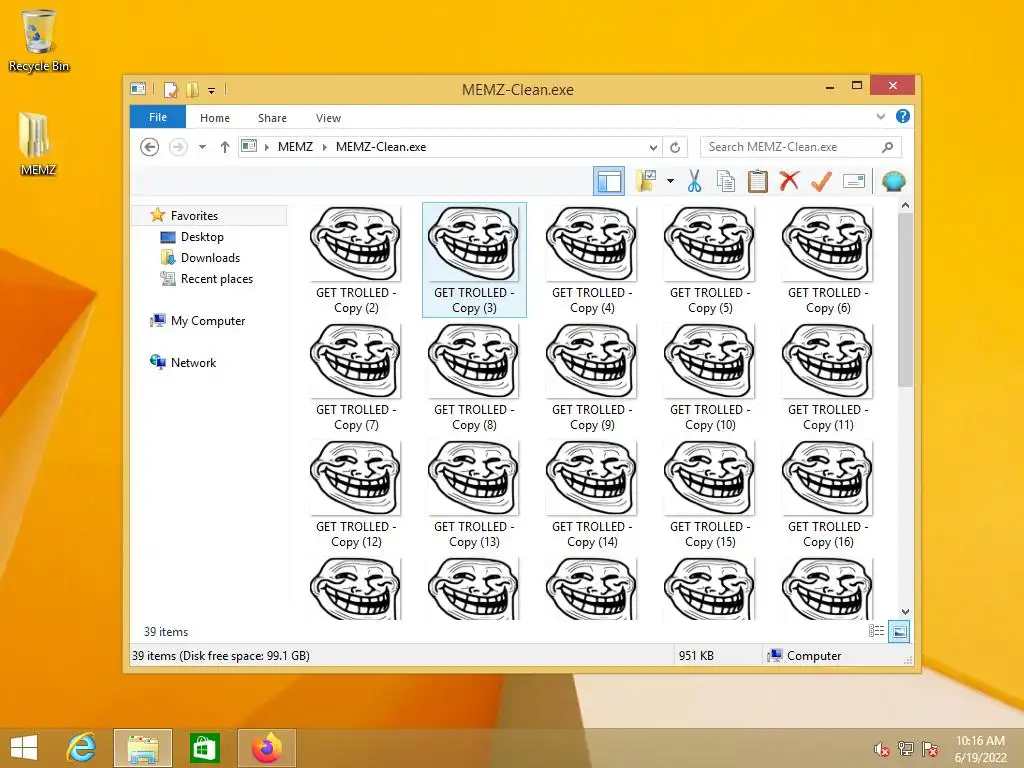The height and width of the screenshot is (768, 1024).
Task: Switch to Large icons view button
Action: point(899,631)
